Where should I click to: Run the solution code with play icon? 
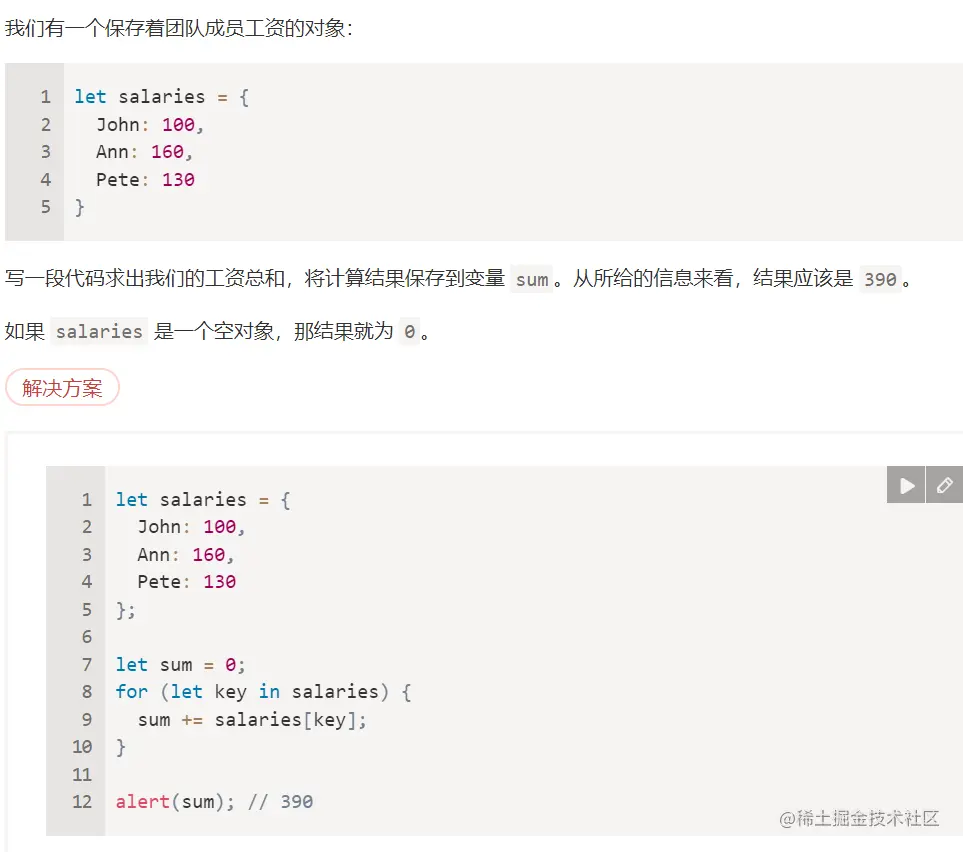coord(906,485)
